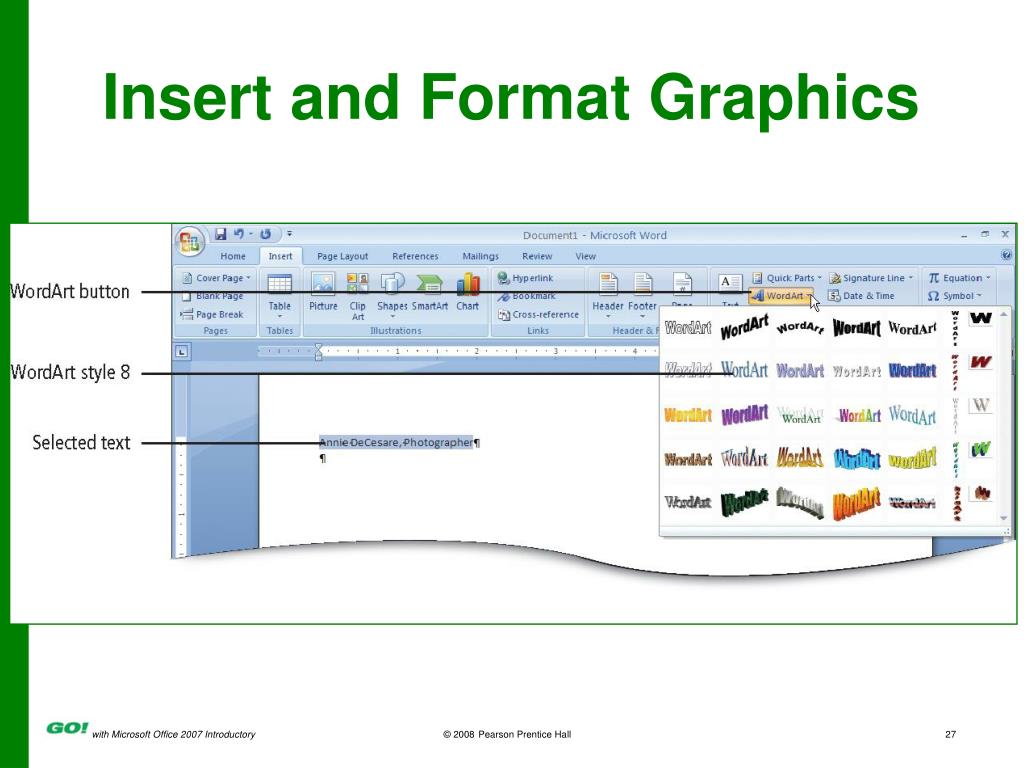Choose the bright blue 3D WordArt style

tap(856, 458)
